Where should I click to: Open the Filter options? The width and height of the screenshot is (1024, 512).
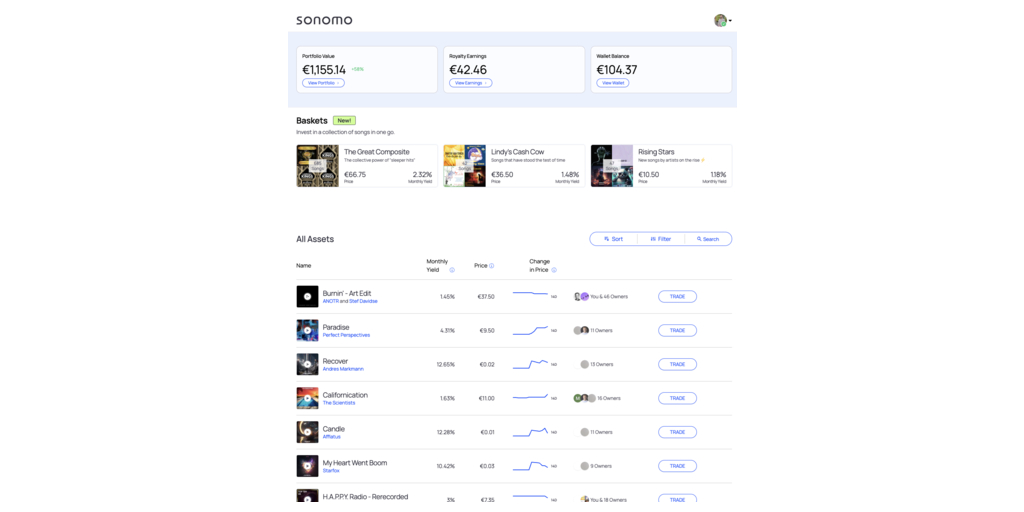661,239
